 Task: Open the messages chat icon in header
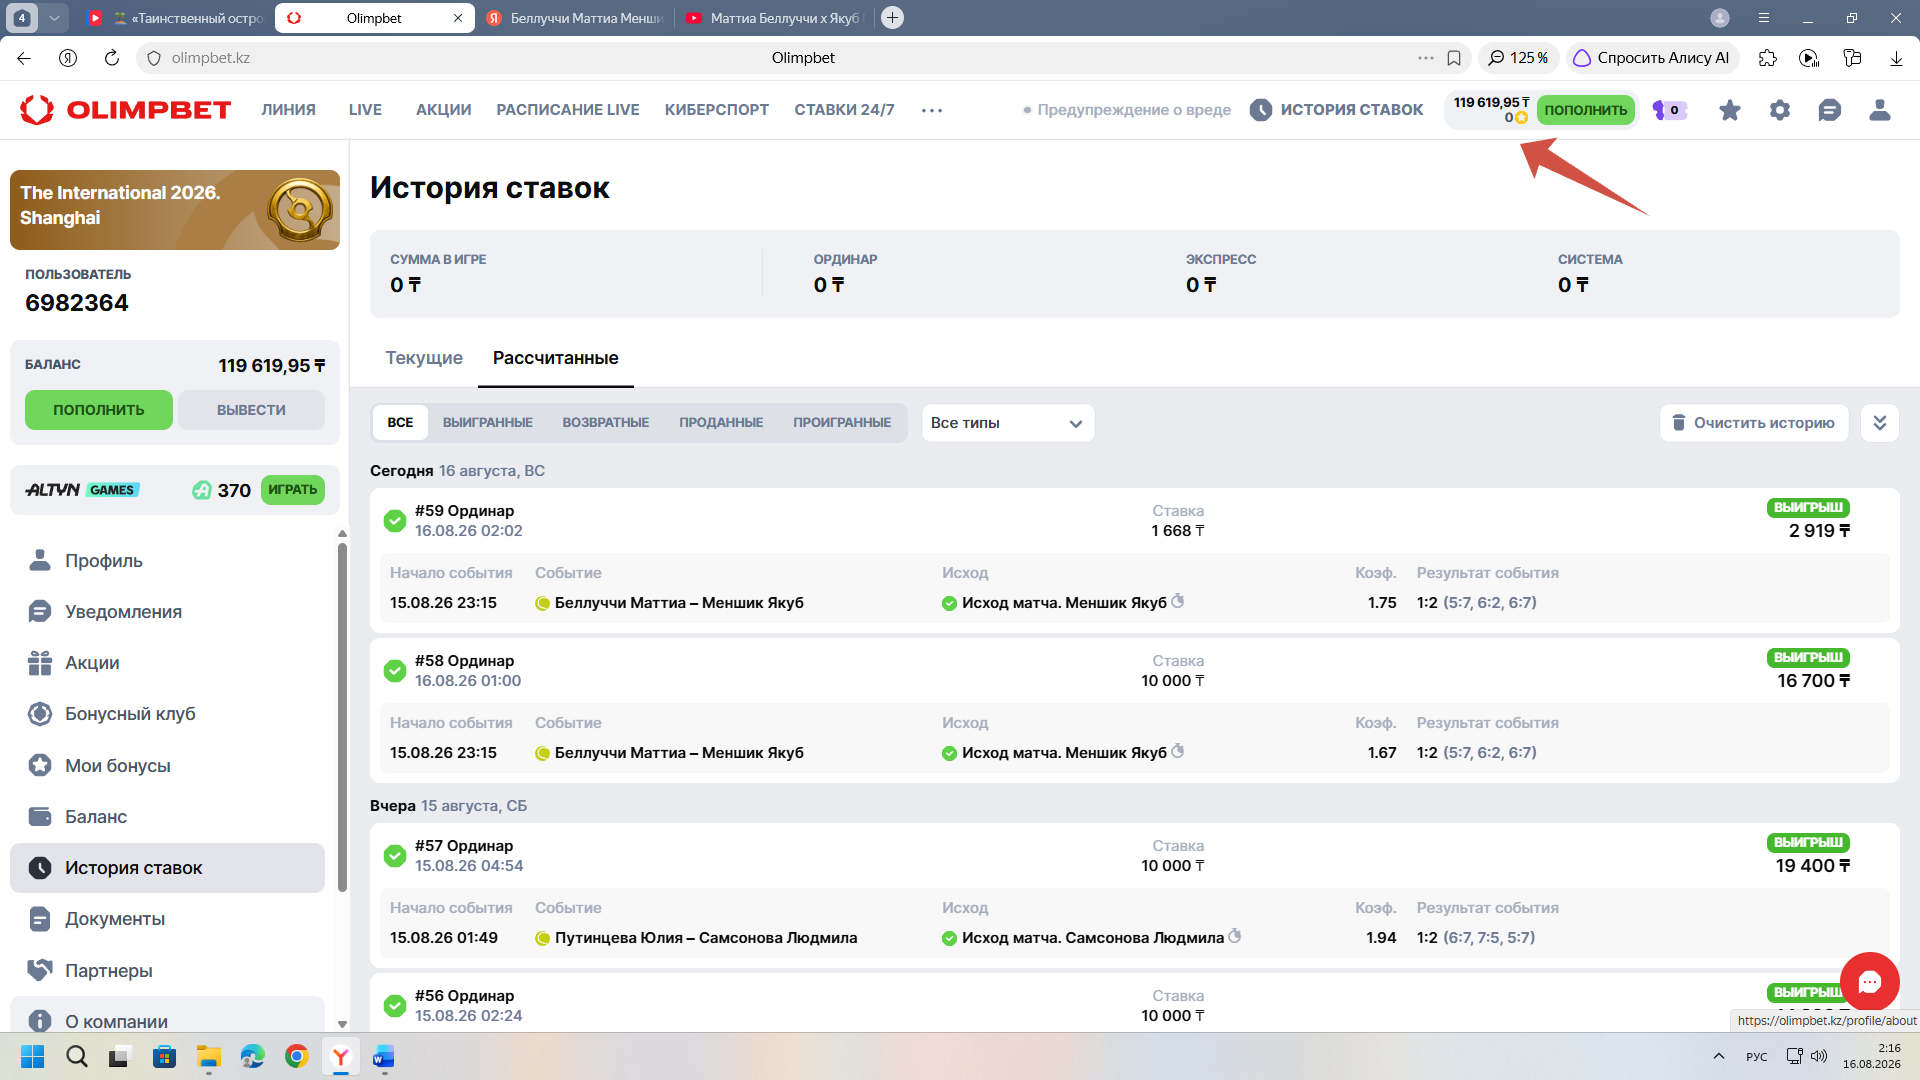[1830, 110]
